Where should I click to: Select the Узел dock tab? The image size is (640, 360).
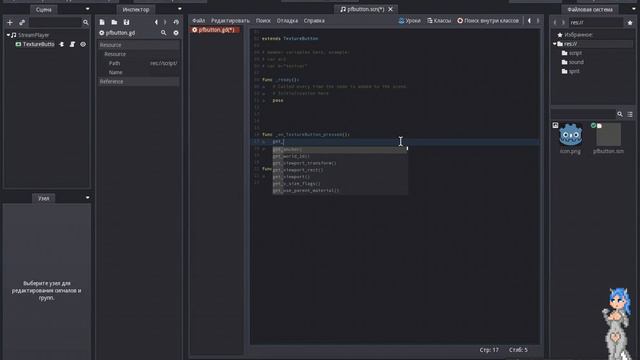click(x=44, y=198)
